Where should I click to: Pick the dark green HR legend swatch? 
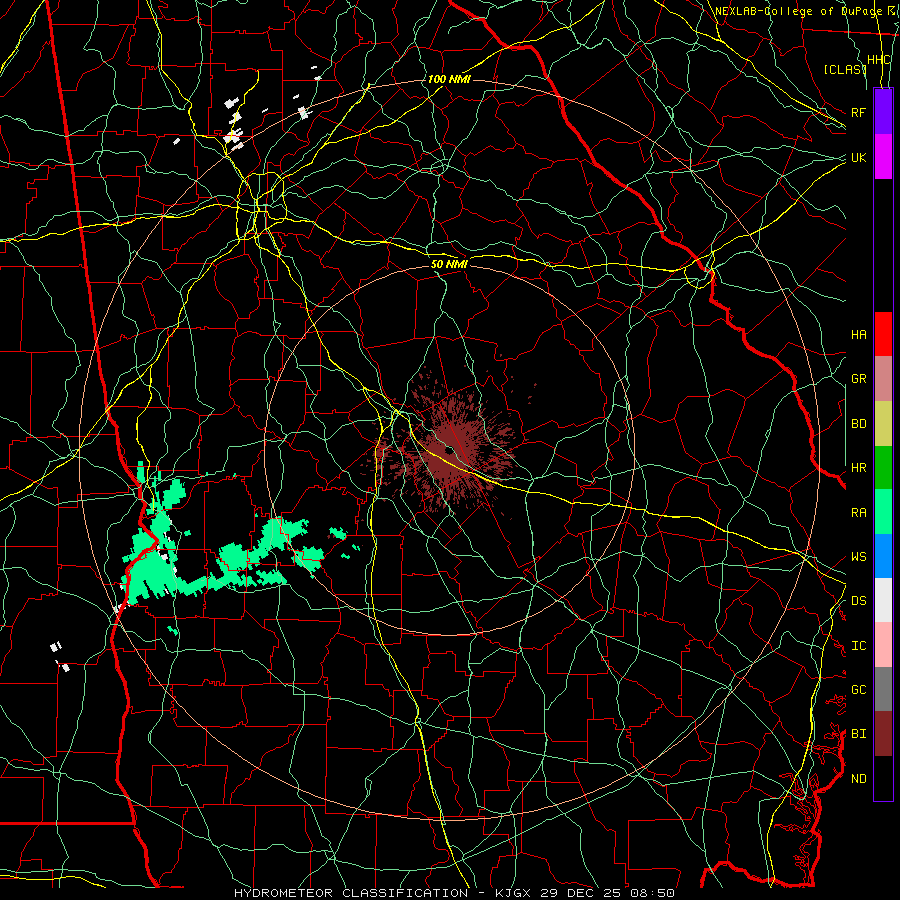(x=883, y=467)
